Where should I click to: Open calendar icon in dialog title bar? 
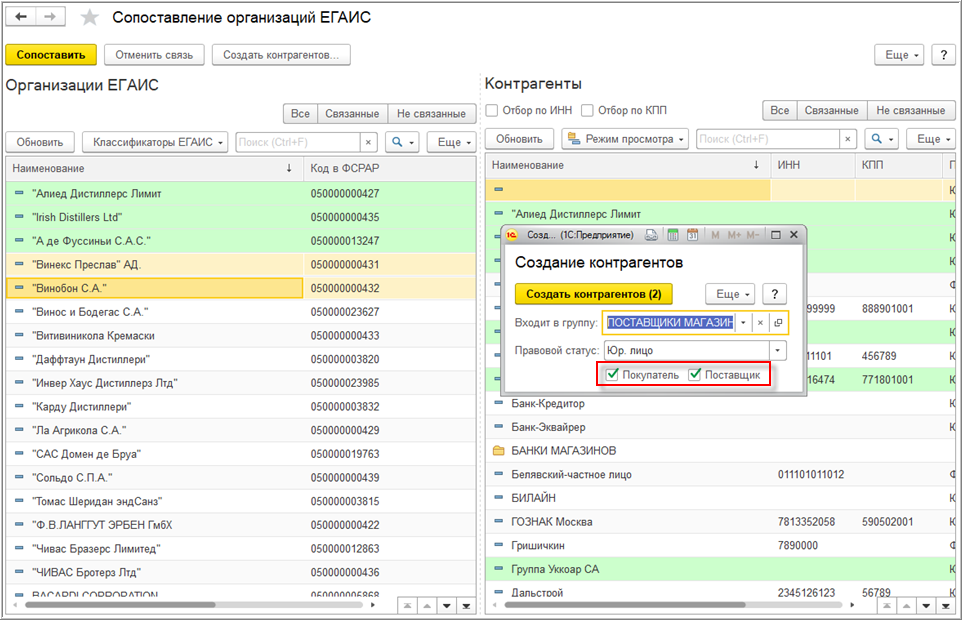click(x=693, y=235)
